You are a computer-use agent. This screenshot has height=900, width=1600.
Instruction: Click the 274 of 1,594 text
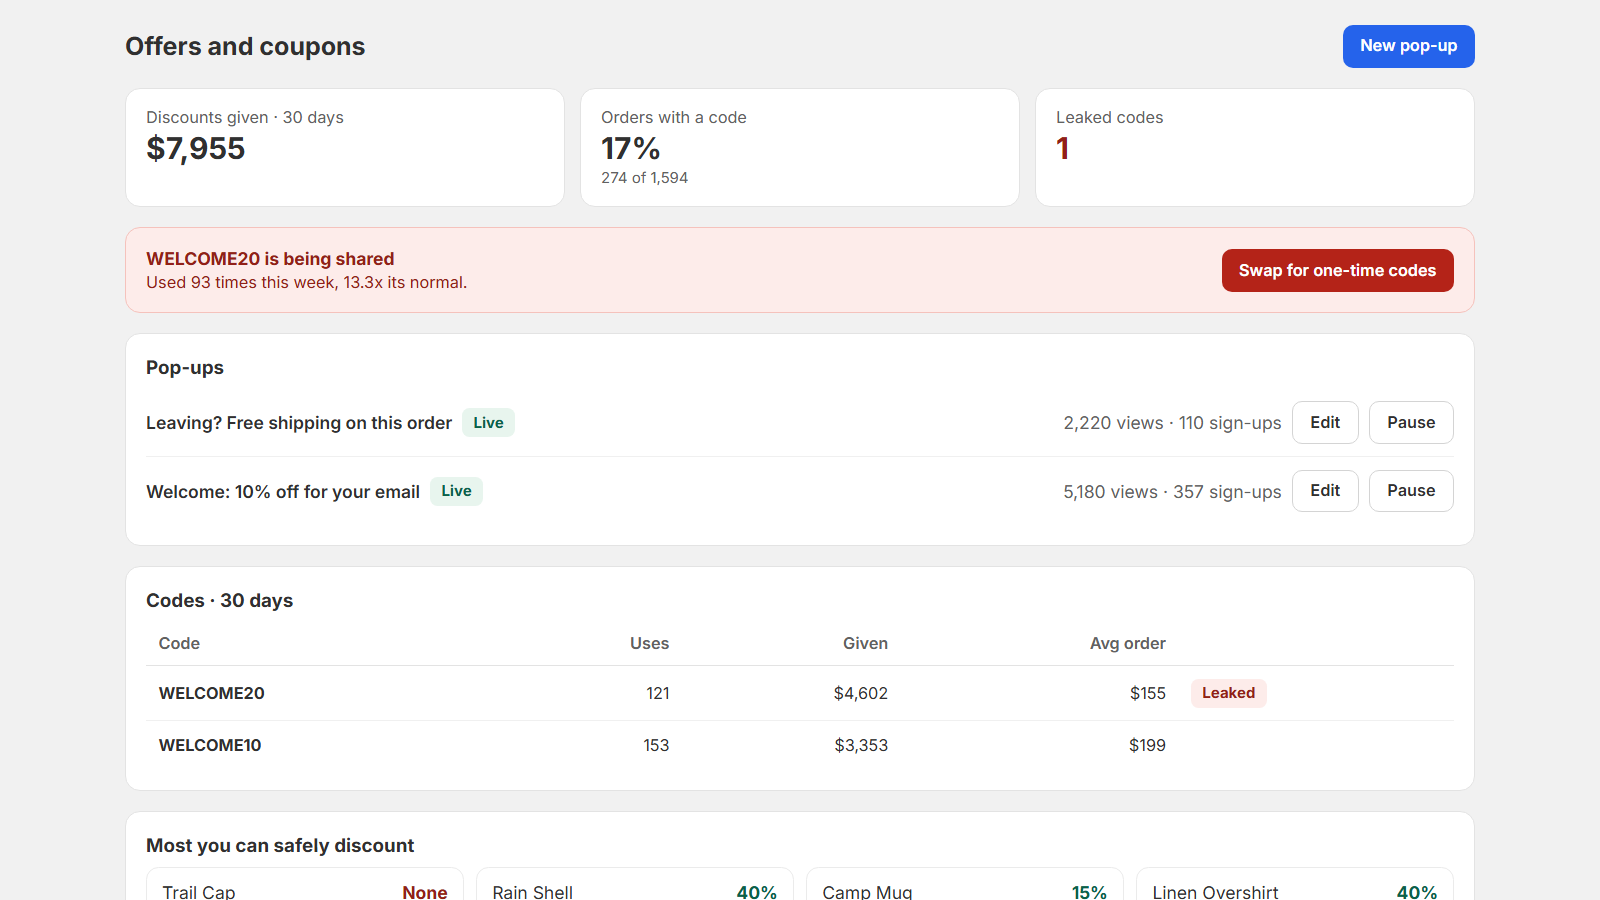coord(644,178)
